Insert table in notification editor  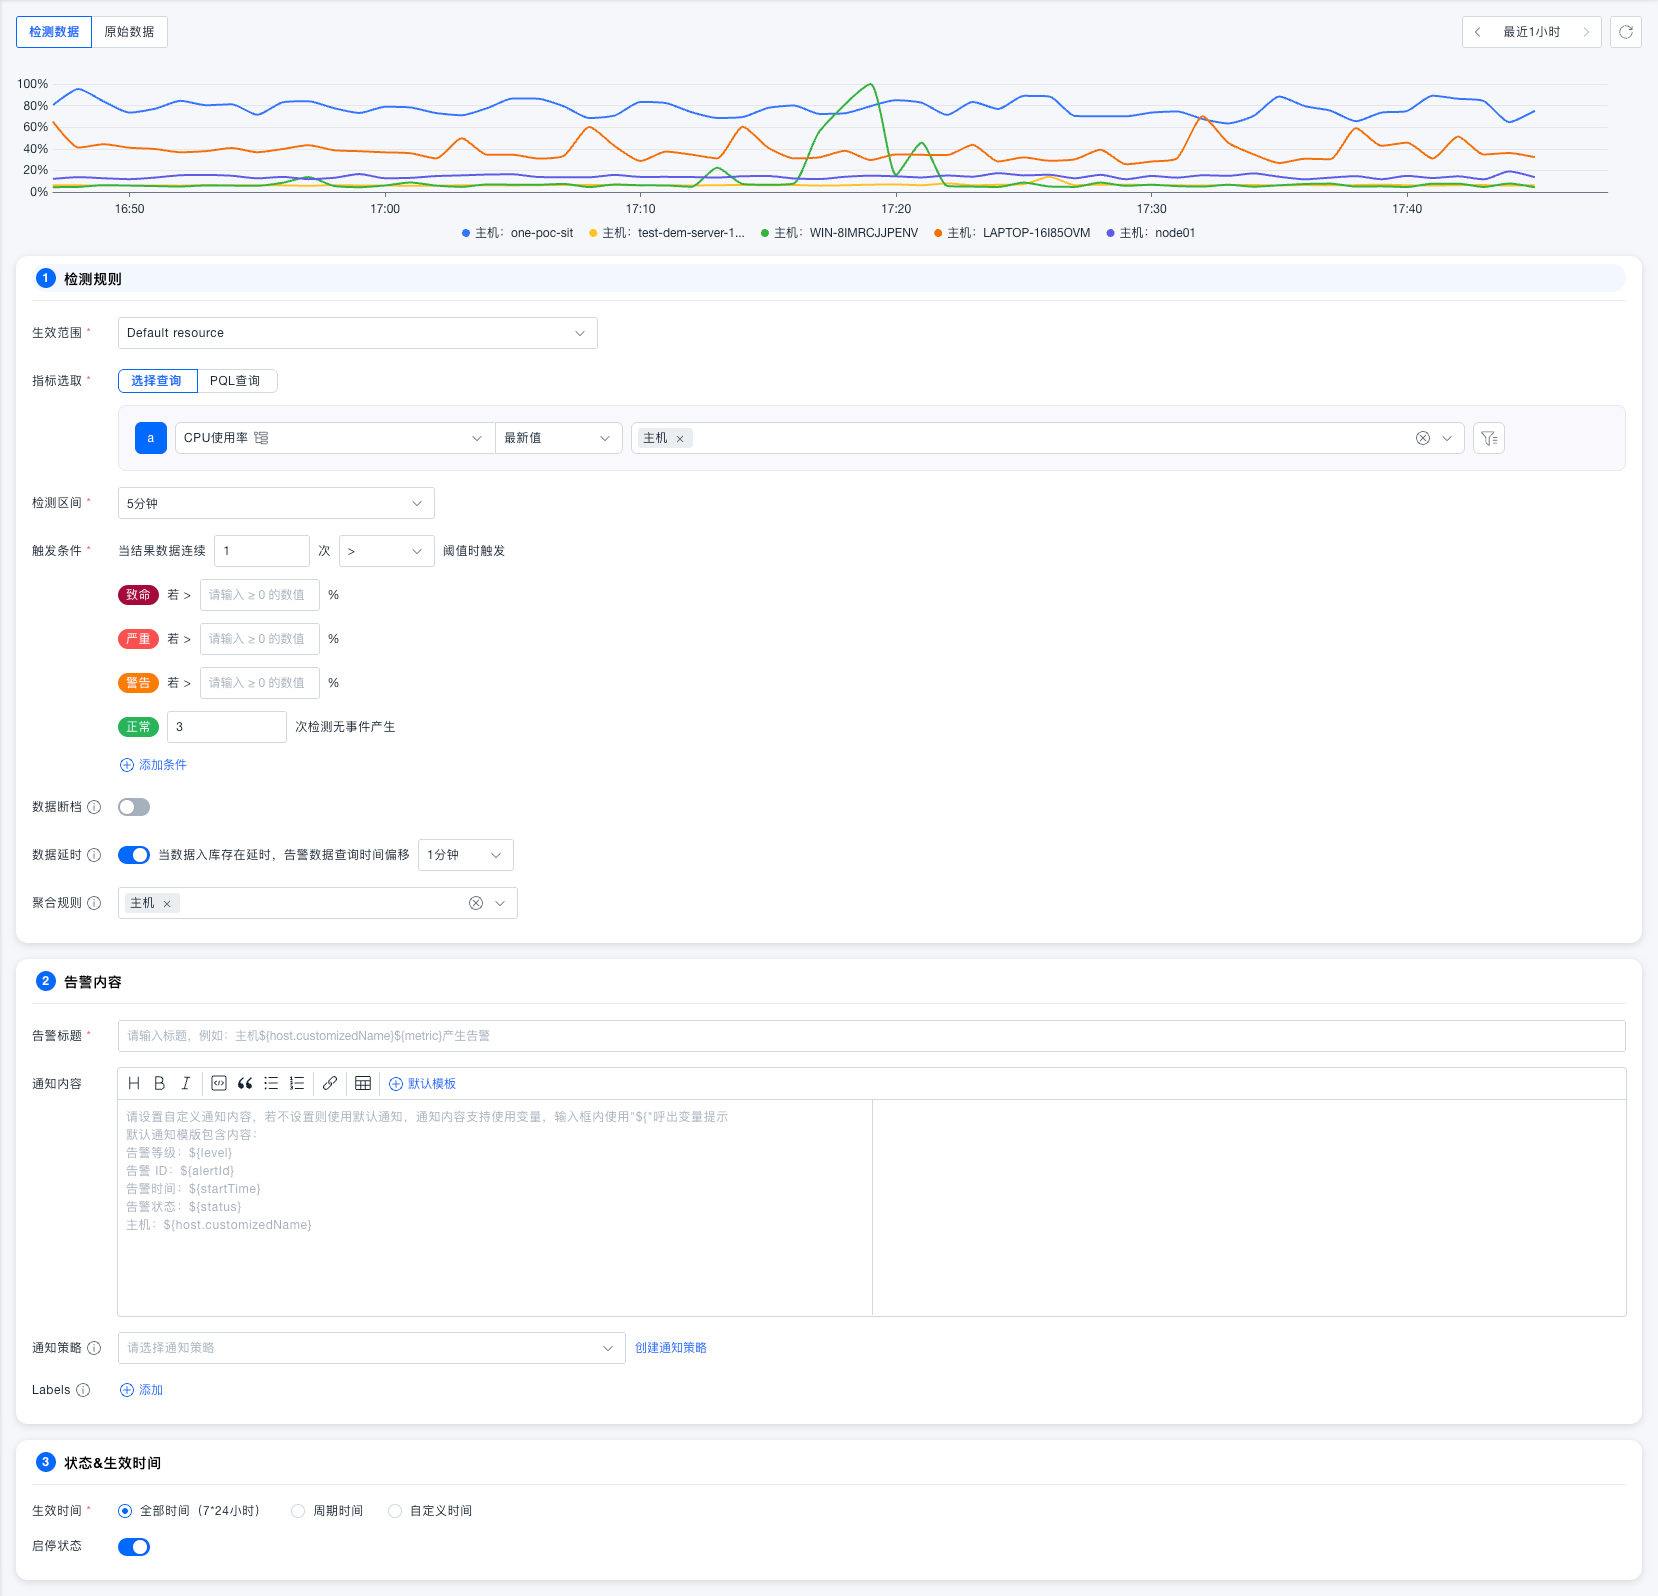363,1083
